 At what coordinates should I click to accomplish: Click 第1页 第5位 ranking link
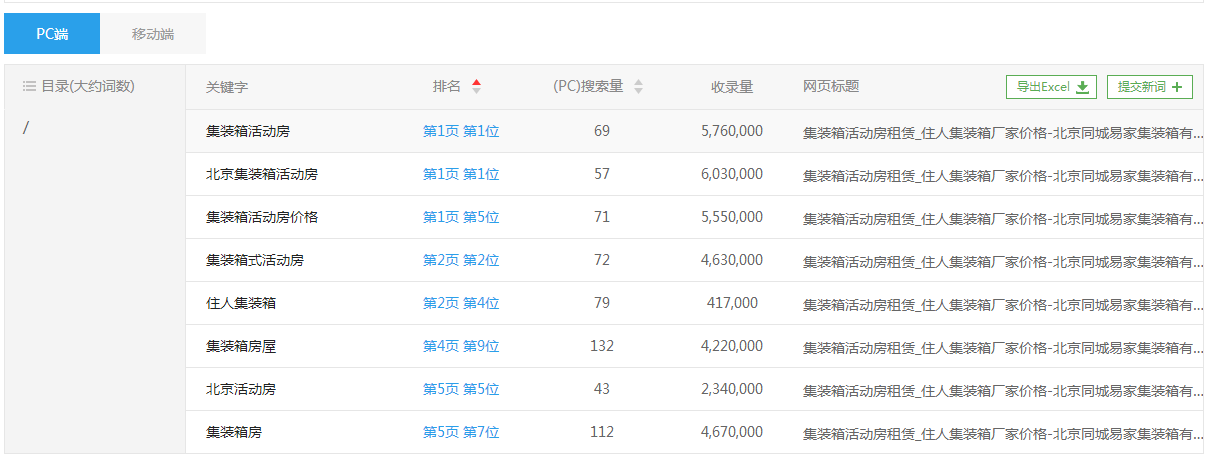click(x=460, y=217)
